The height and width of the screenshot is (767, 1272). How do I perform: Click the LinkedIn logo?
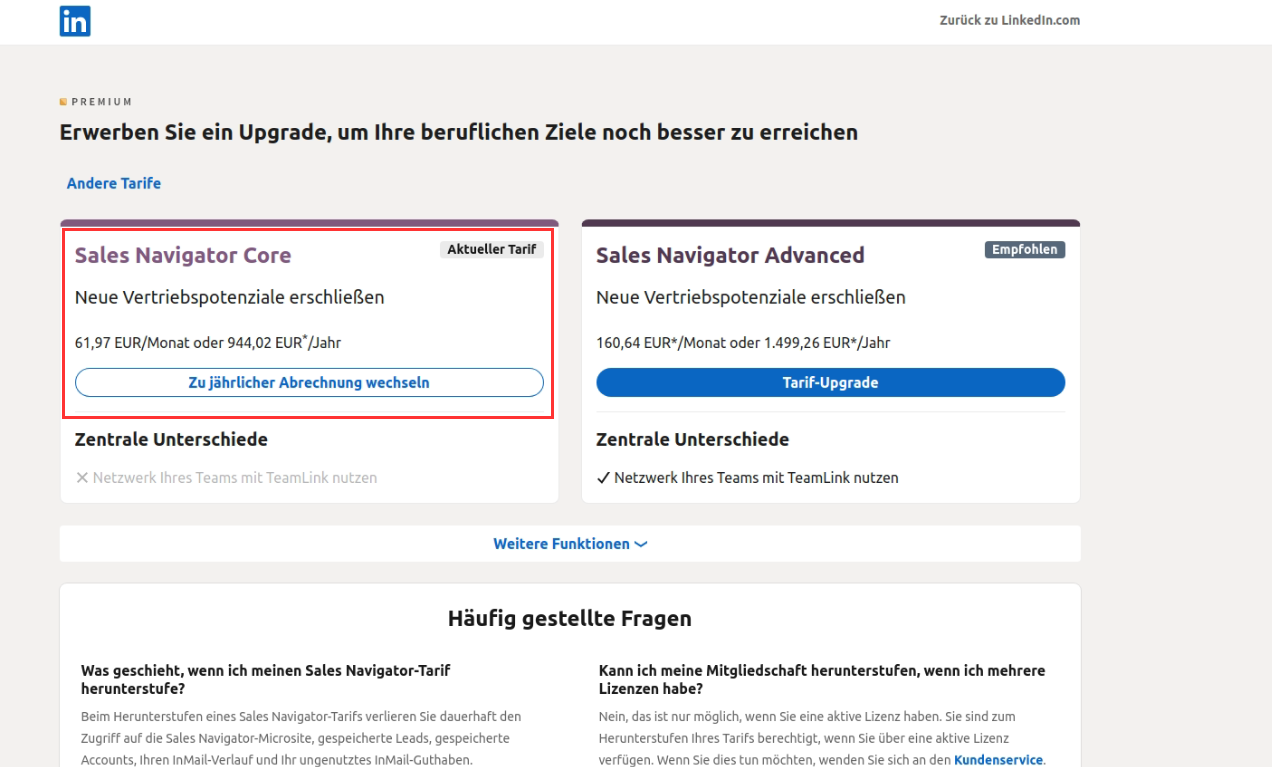point(75,21)
